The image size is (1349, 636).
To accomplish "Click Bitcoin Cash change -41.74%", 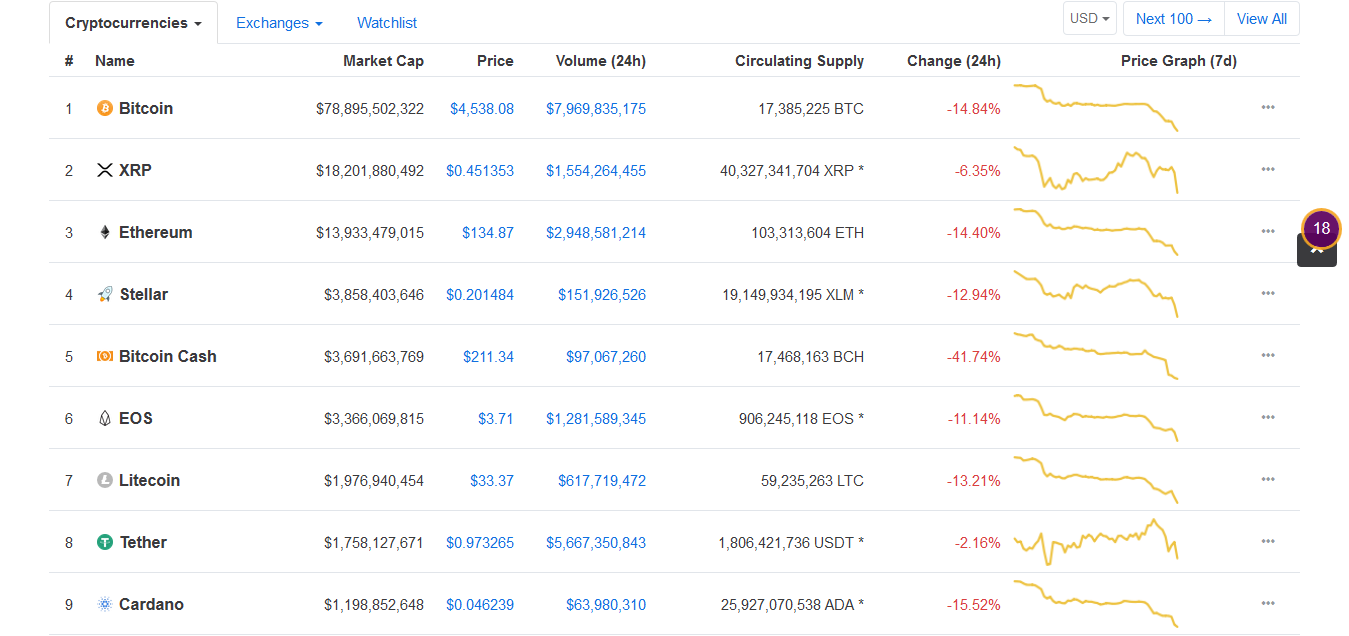I will coord(974,356).
